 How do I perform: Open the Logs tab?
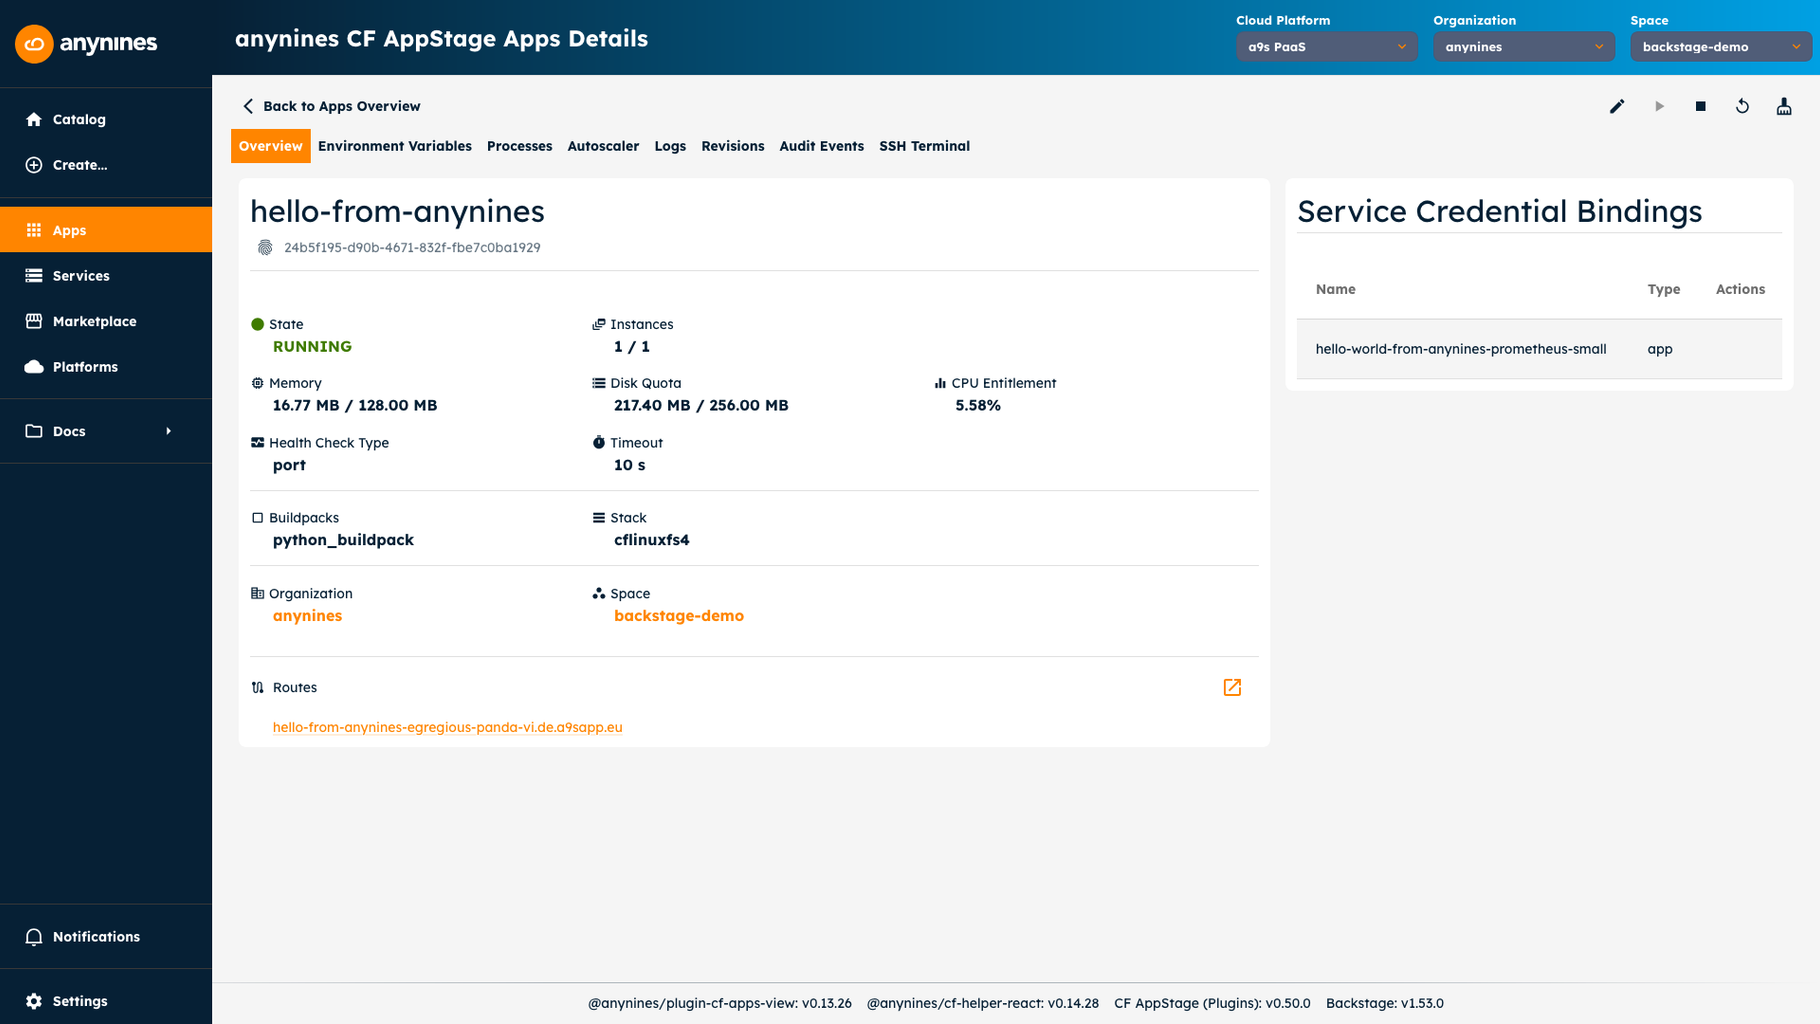click(x=670, y=146)
